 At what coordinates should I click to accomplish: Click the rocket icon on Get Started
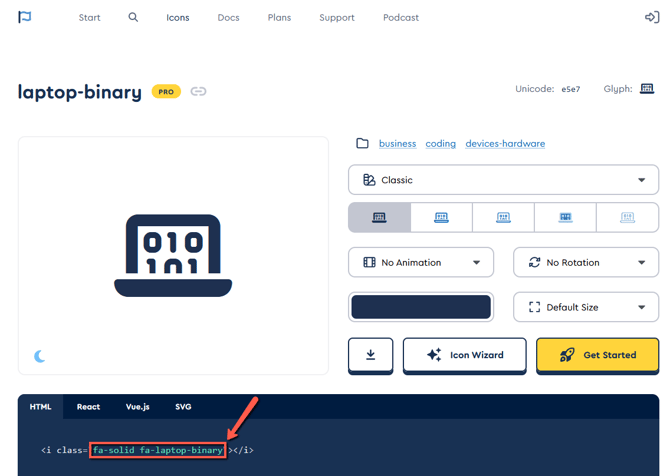pyautogui.click(x=567, y=355)
